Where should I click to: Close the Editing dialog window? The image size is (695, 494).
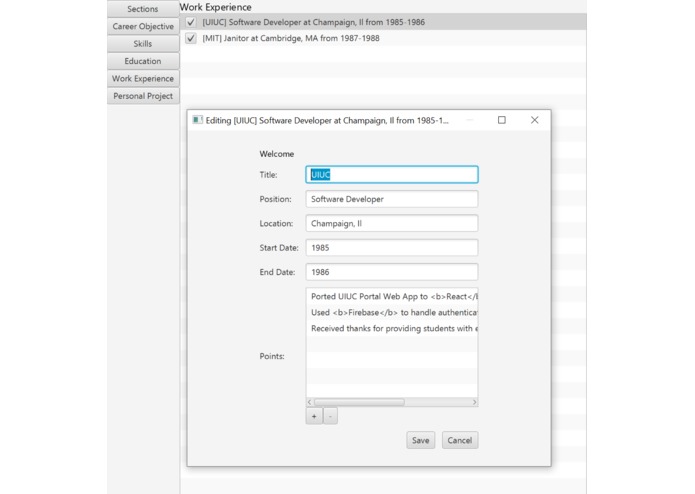coord(535,120)
